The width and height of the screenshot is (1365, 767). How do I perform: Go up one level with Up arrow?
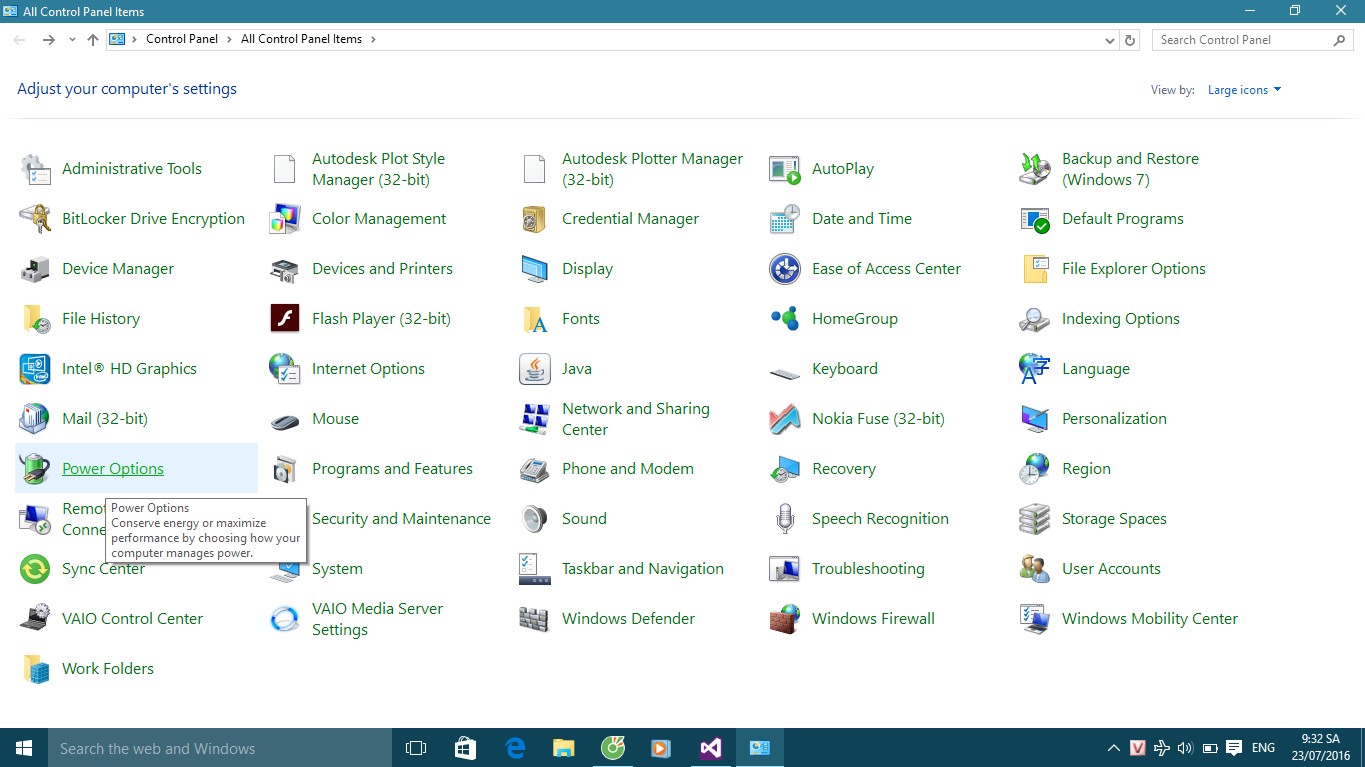click(x=93, y=40)
